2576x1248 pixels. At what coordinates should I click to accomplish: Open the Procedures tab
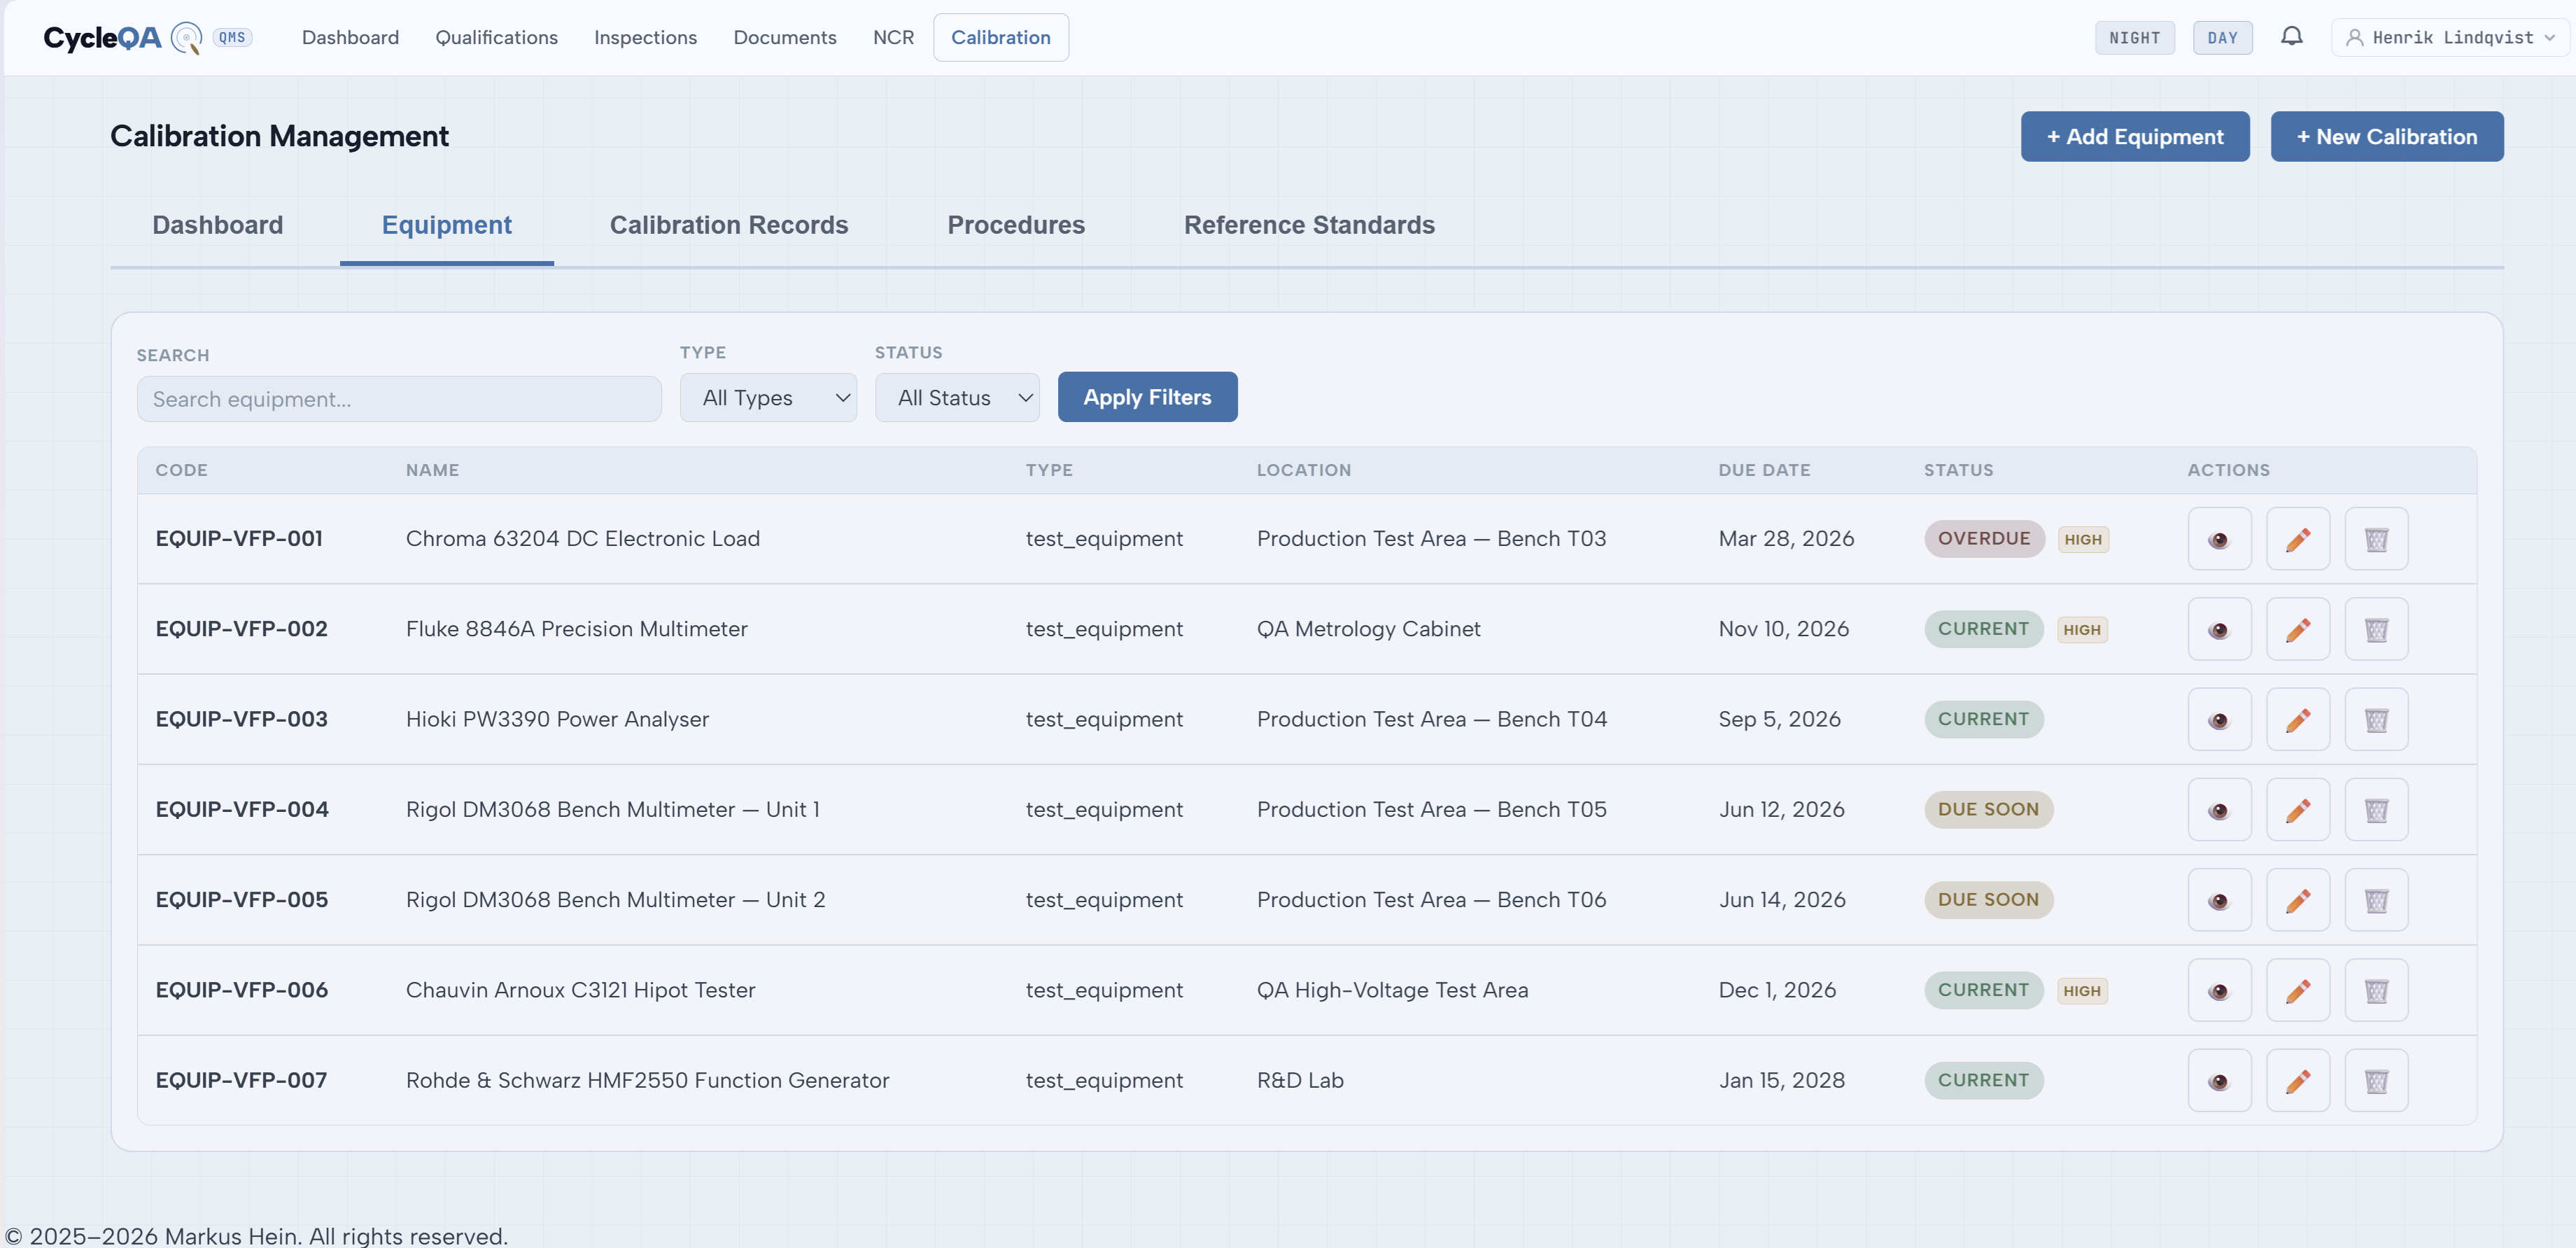(x=1016, y=225)
